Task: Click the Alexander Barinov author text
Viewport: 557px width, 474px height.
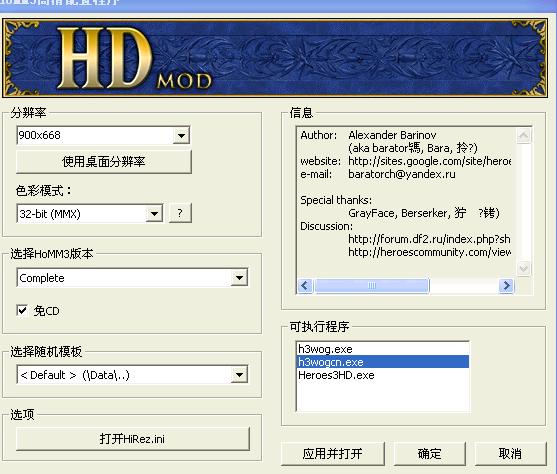Action: pos(392,135)
